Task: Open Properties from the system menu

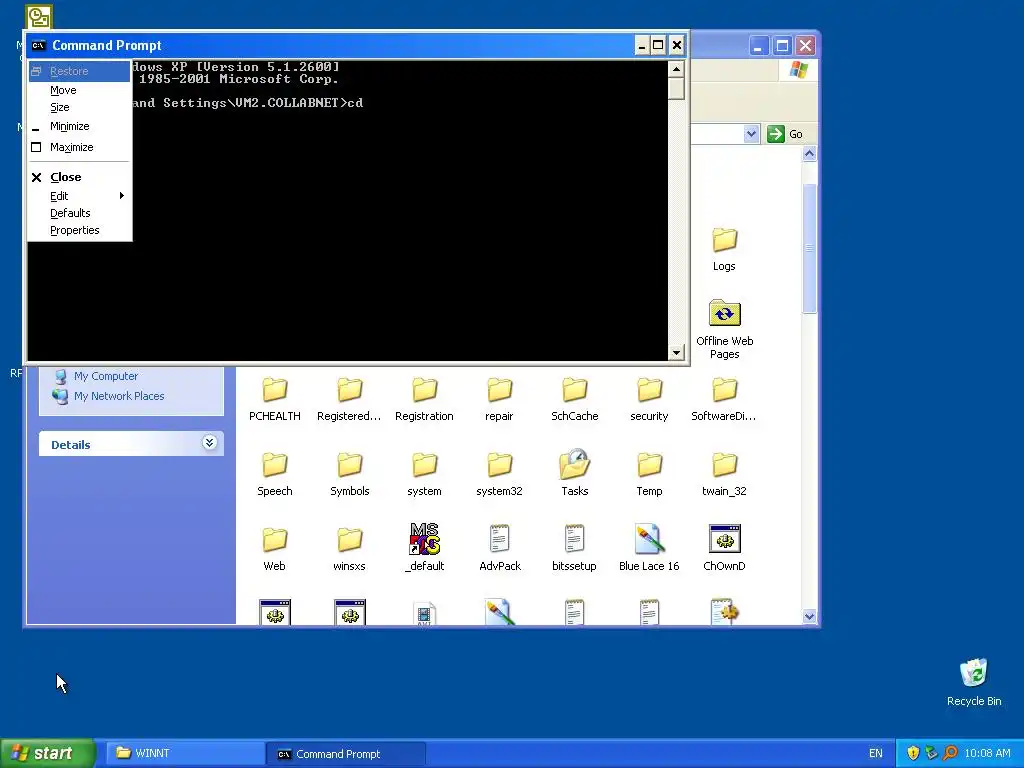Action: (80, 230)
